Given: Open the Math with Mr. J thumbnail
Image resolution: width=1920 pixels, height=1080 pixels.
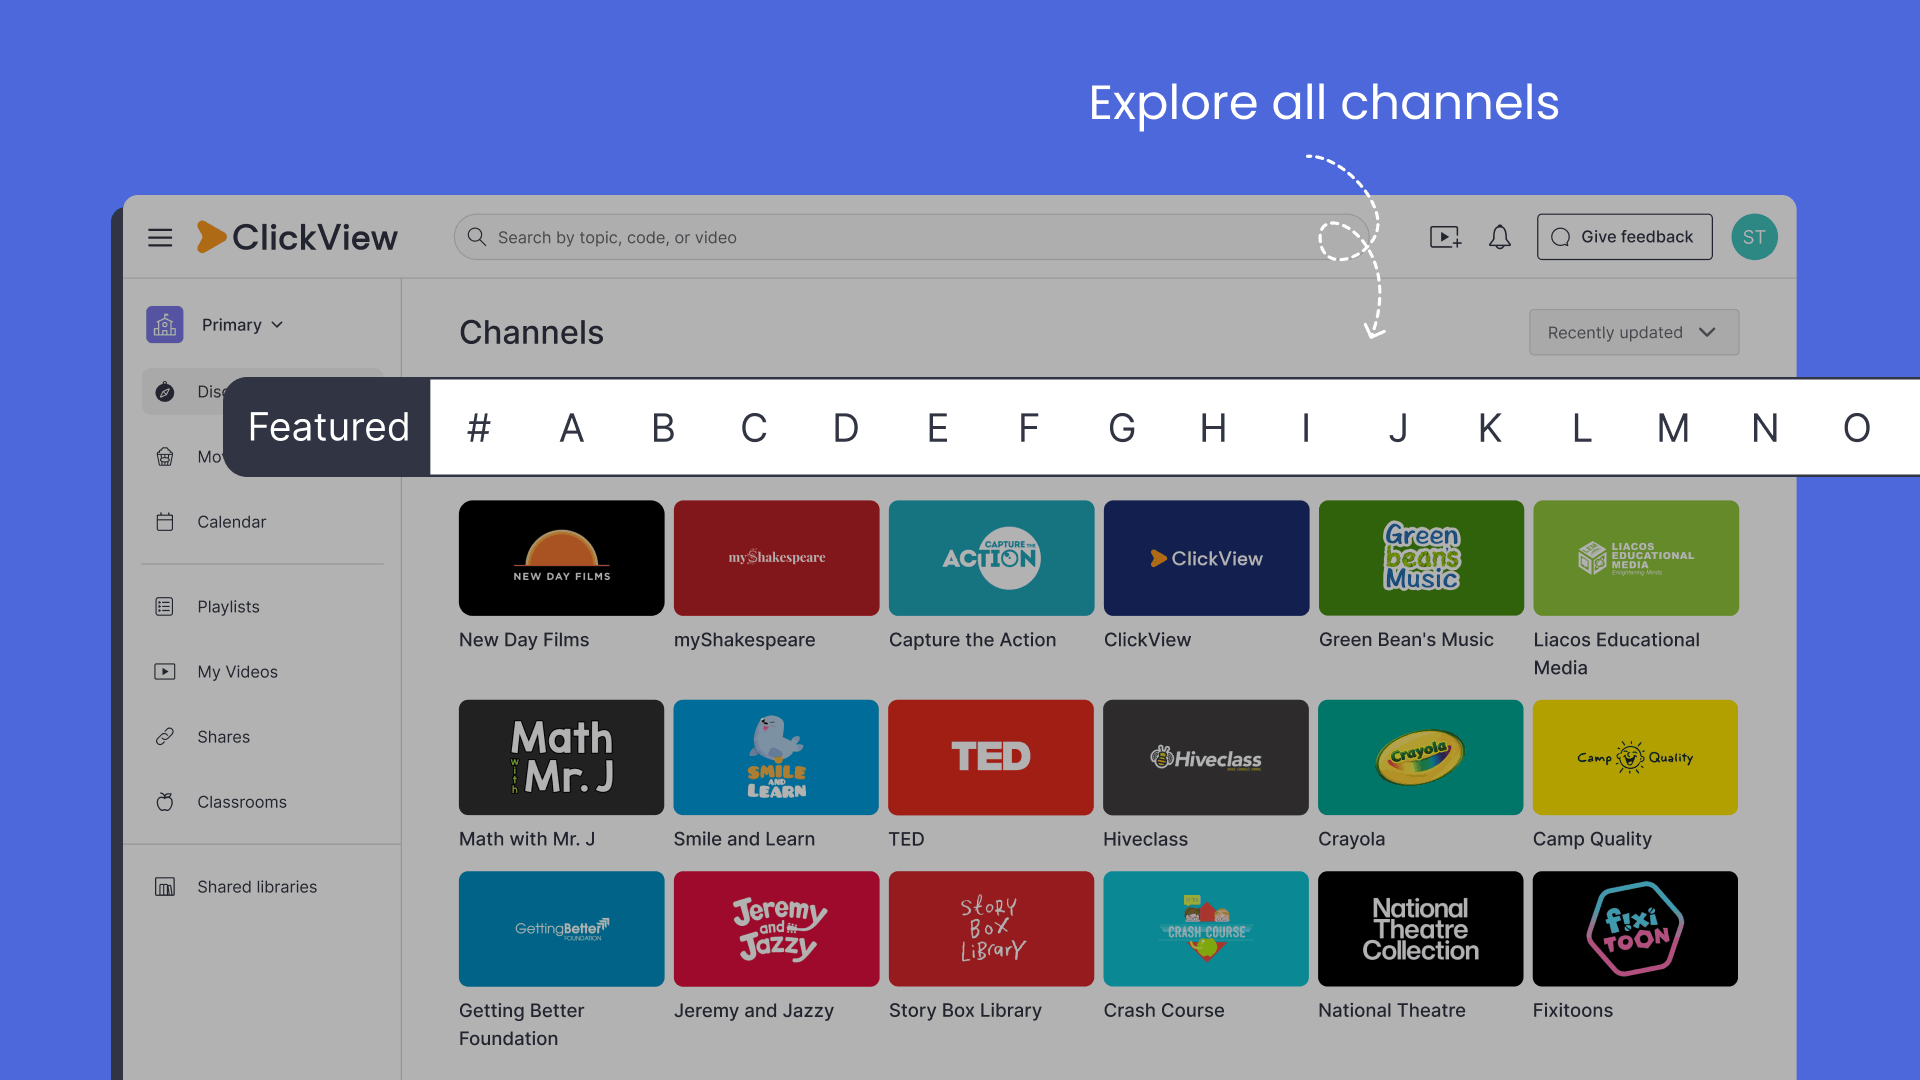Looking at the screenshot, I should point(561,757).
